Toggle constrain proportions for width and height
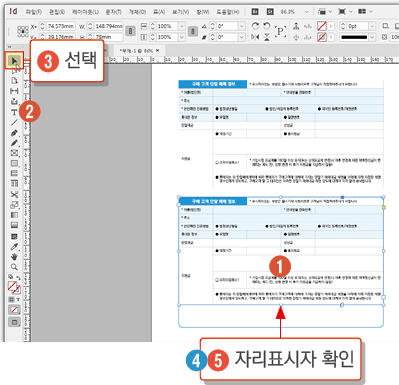 pos(130,31)
